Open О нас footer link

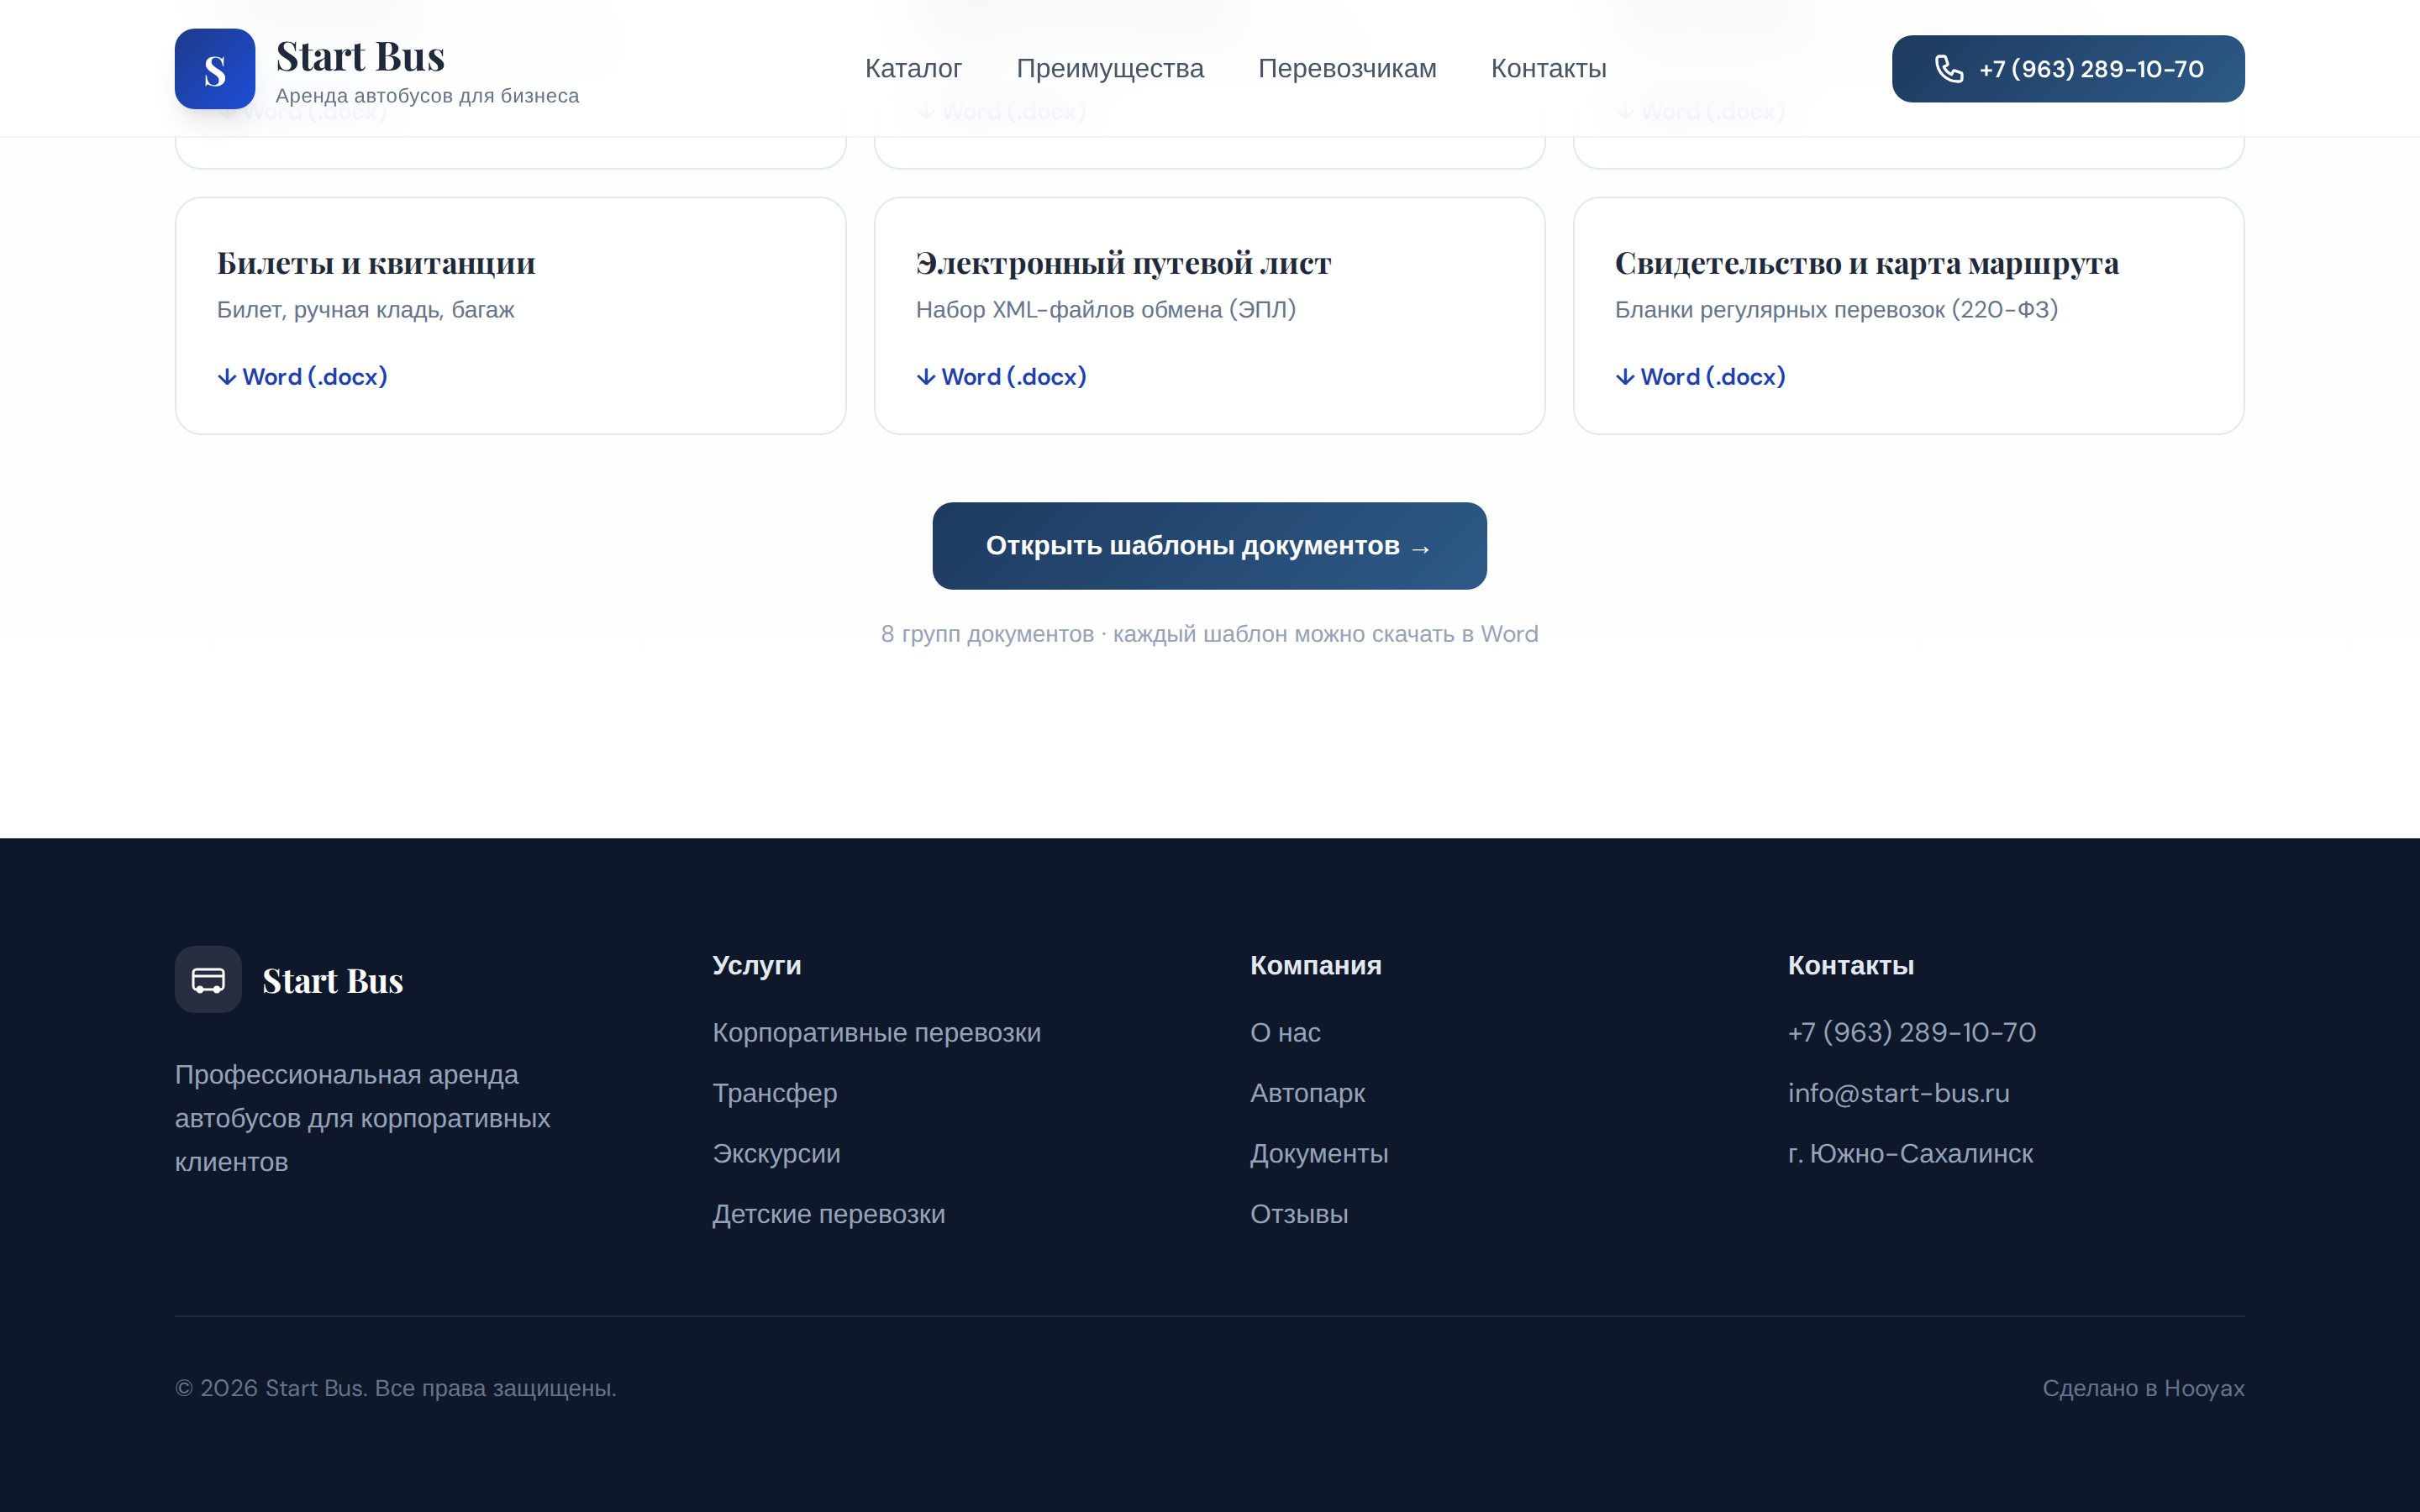[x=1285, y=1033]
